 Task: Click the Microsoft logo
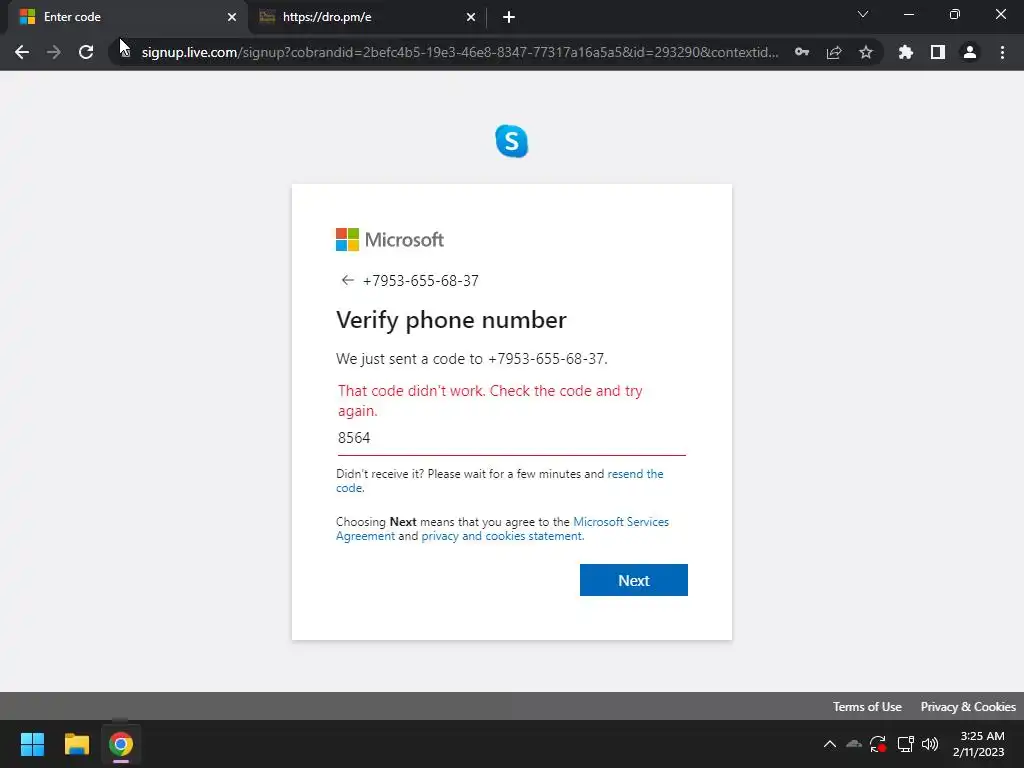tap(390, 240)
